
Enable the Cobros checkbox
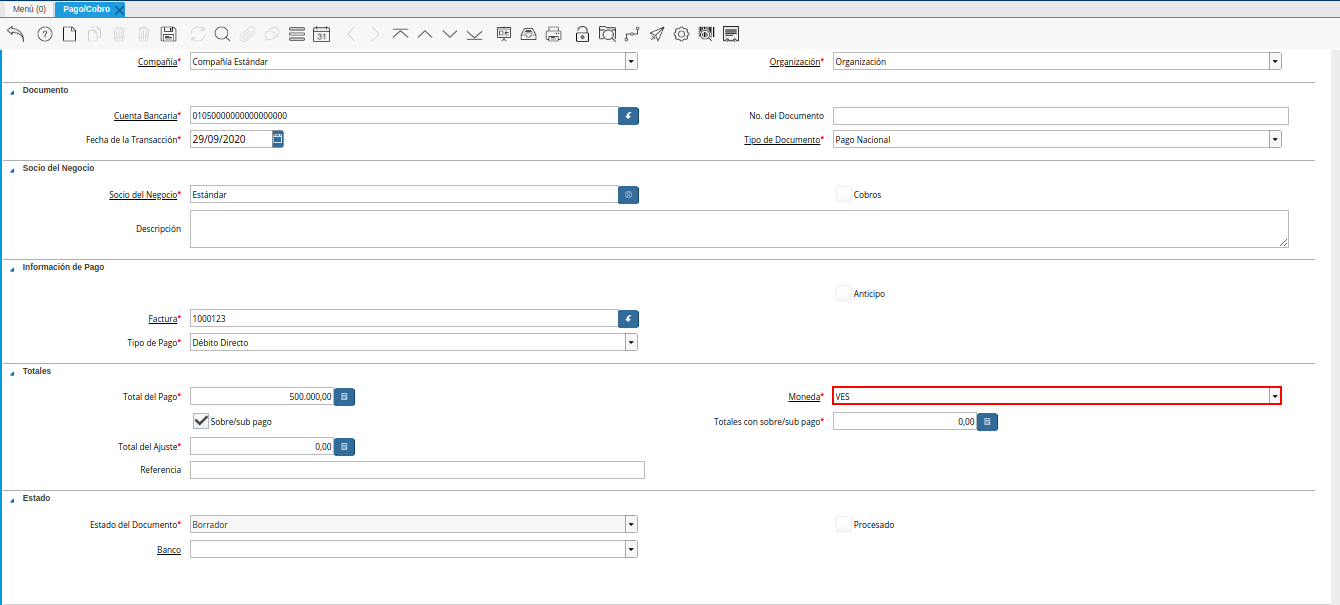click(x=844, y=195)
